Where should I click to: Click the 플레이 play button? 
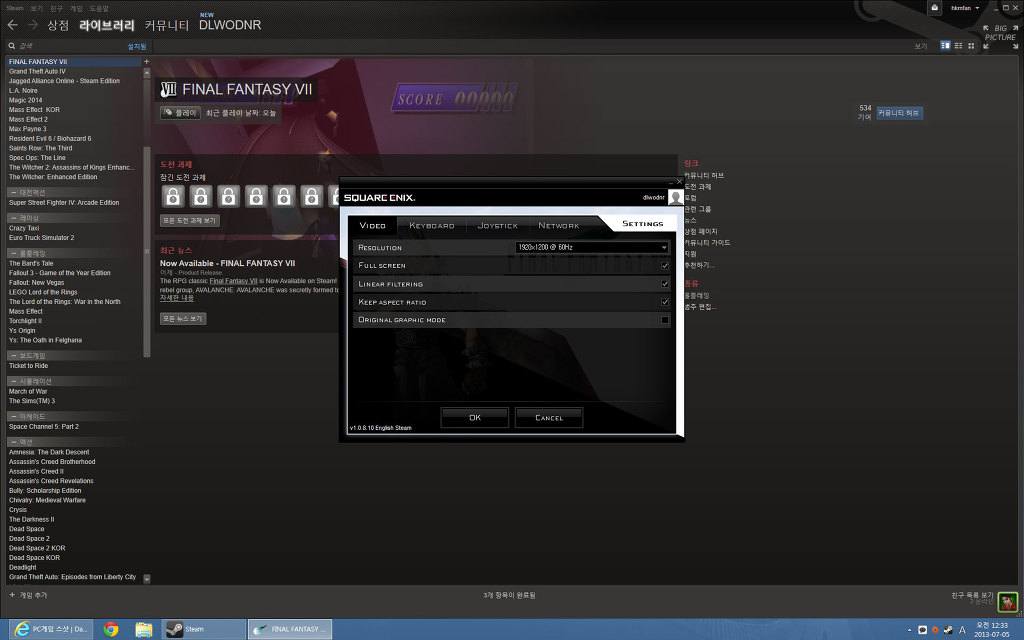[x=181, y=113]
